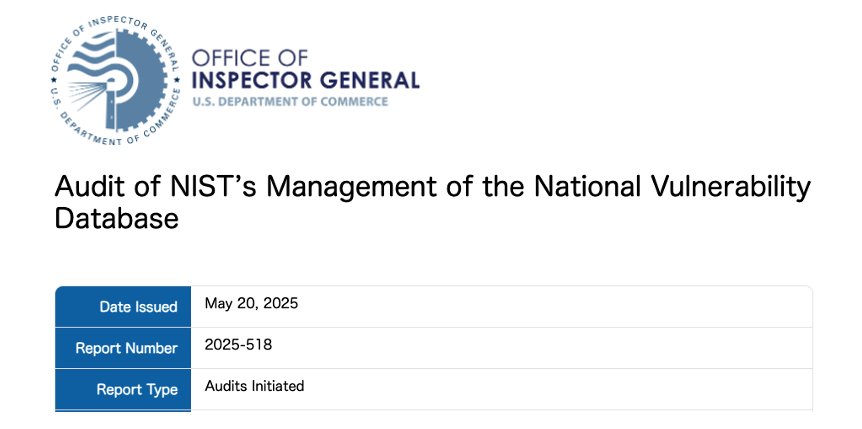Click the report number "2025-518"

tap(238, 344)
